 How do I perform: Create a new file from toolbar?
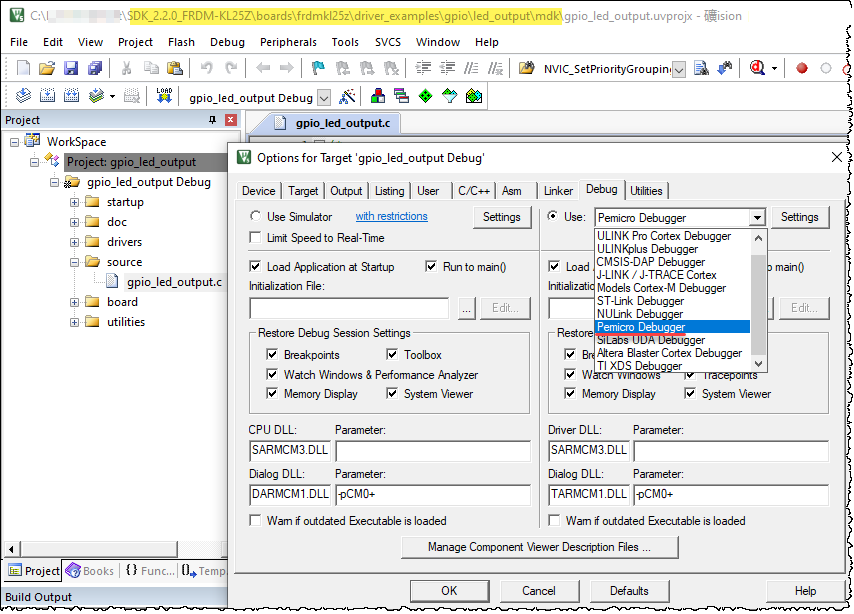[x=23, y=68]
